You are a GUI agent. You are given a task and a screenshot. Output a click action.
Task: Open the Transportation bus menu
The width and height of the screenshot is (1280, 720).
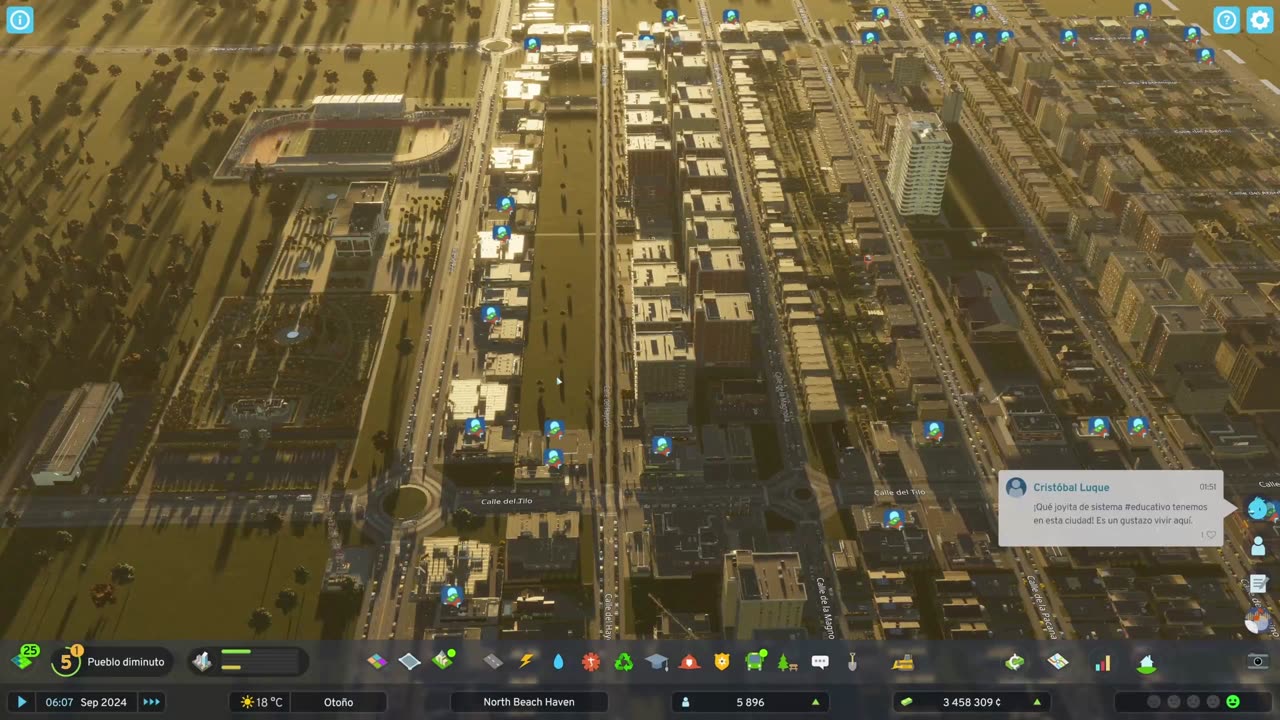tap(756, 661)
